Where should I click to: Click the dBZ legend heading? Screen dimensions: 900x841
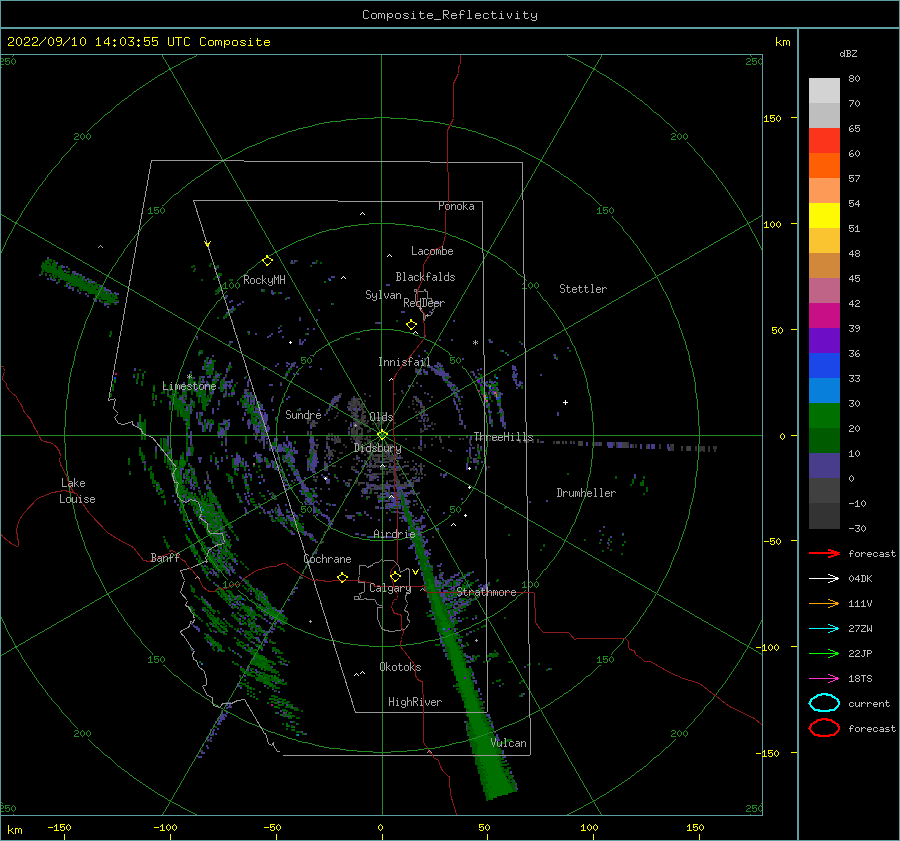848,53
